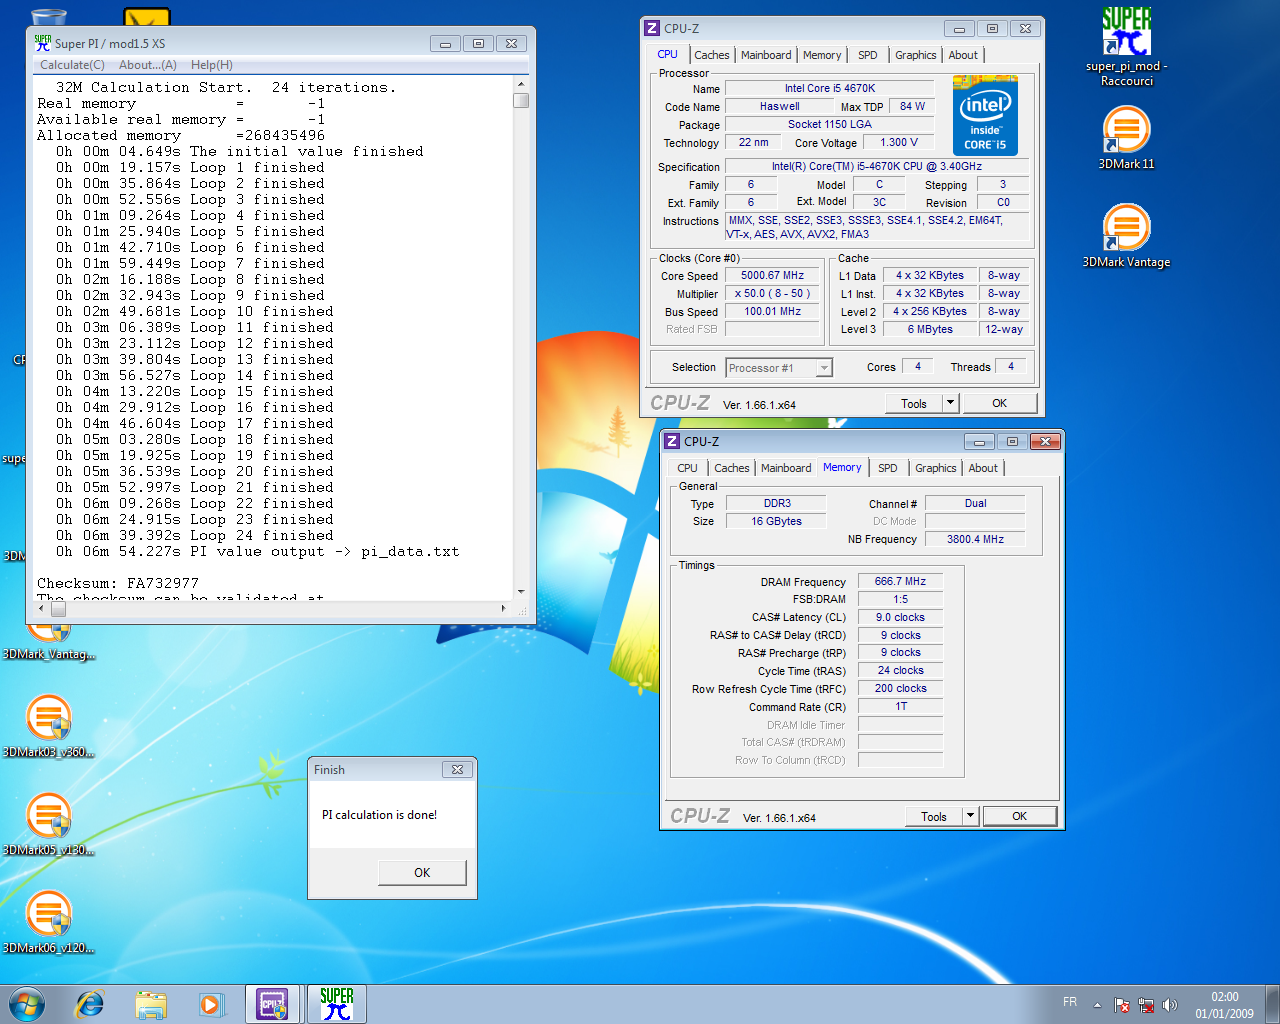The width and height of the screenshot is (1280, 1024).
Task: Click the FR language indicator on the taskbar
Action: [1070, 1001]
